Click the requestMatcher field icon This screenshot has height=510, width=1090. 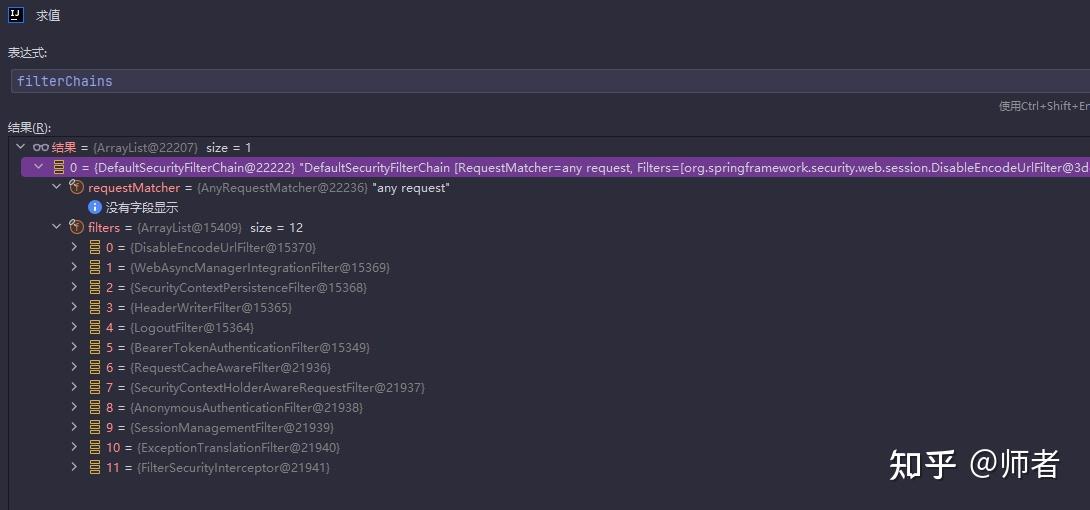77,187
